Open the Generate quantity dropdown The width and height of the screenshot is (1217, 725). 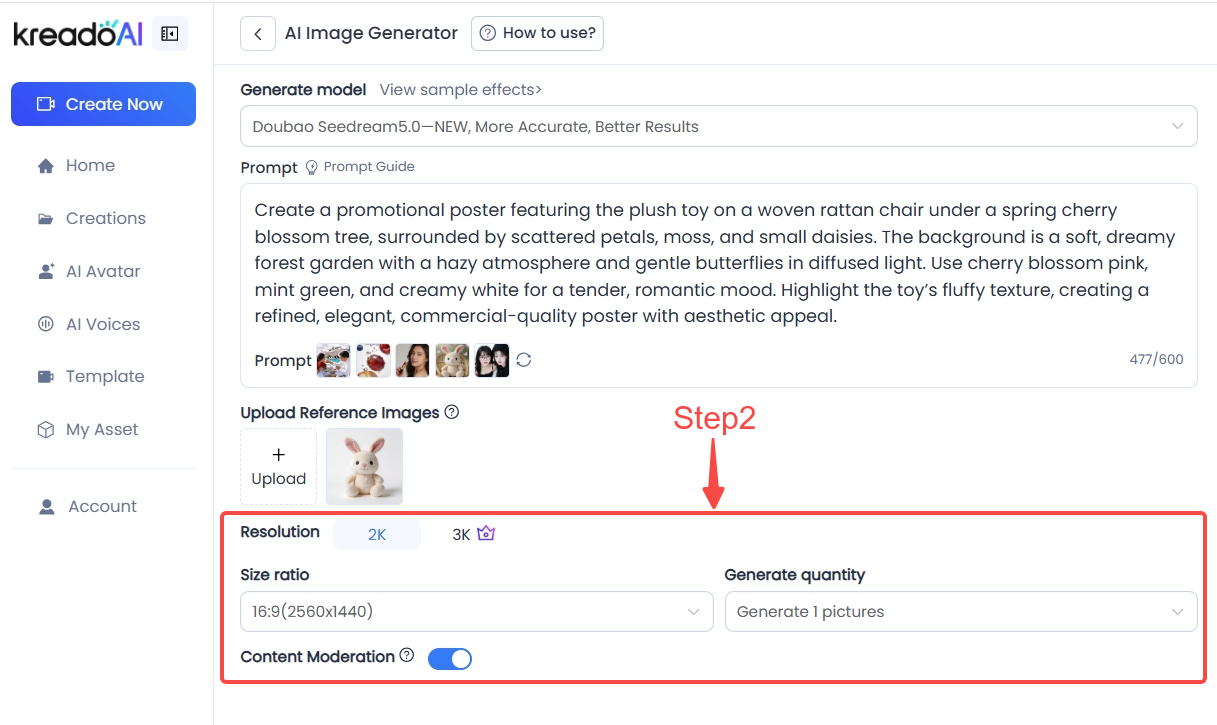(x=960, y=612)
